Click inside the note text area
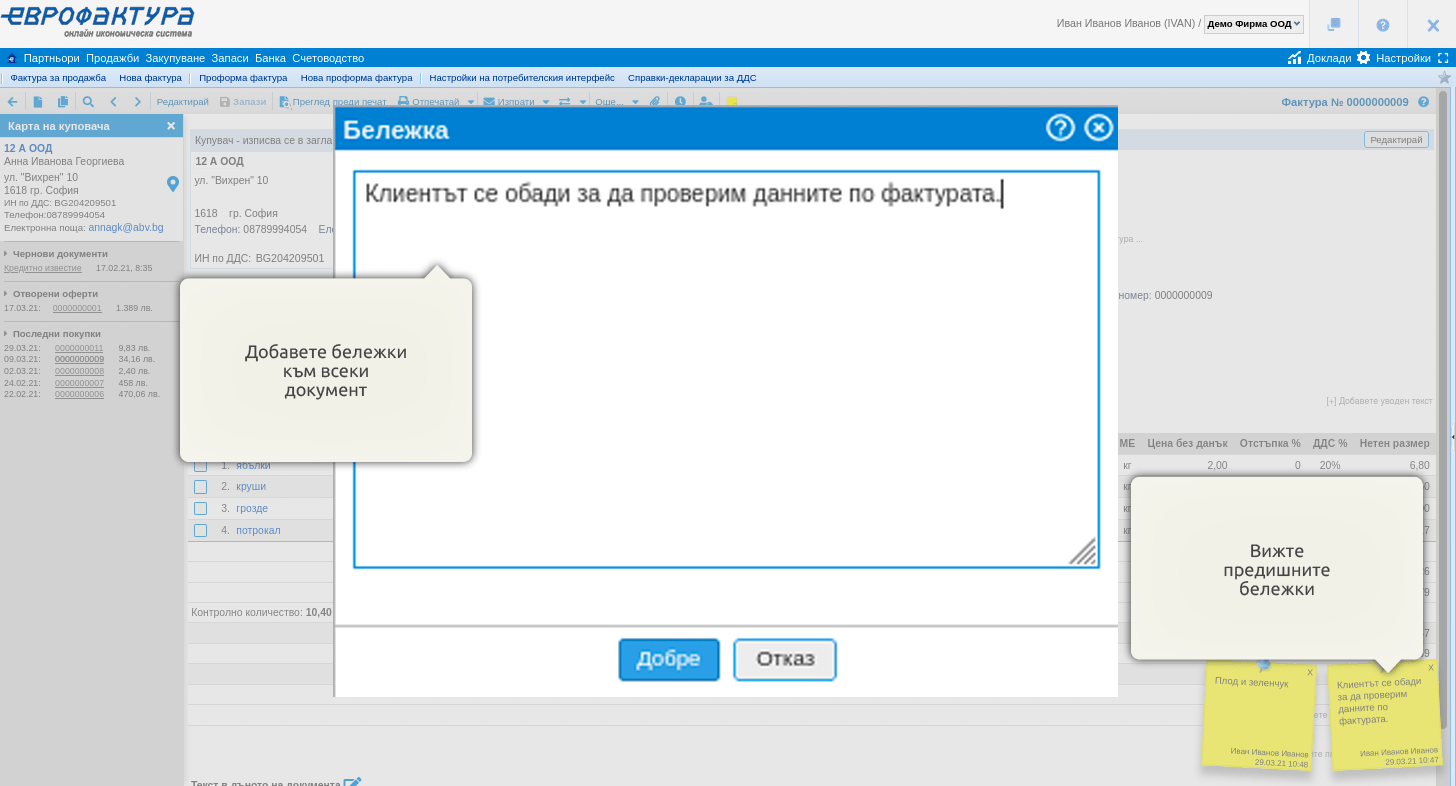 [x=726, y=380]
